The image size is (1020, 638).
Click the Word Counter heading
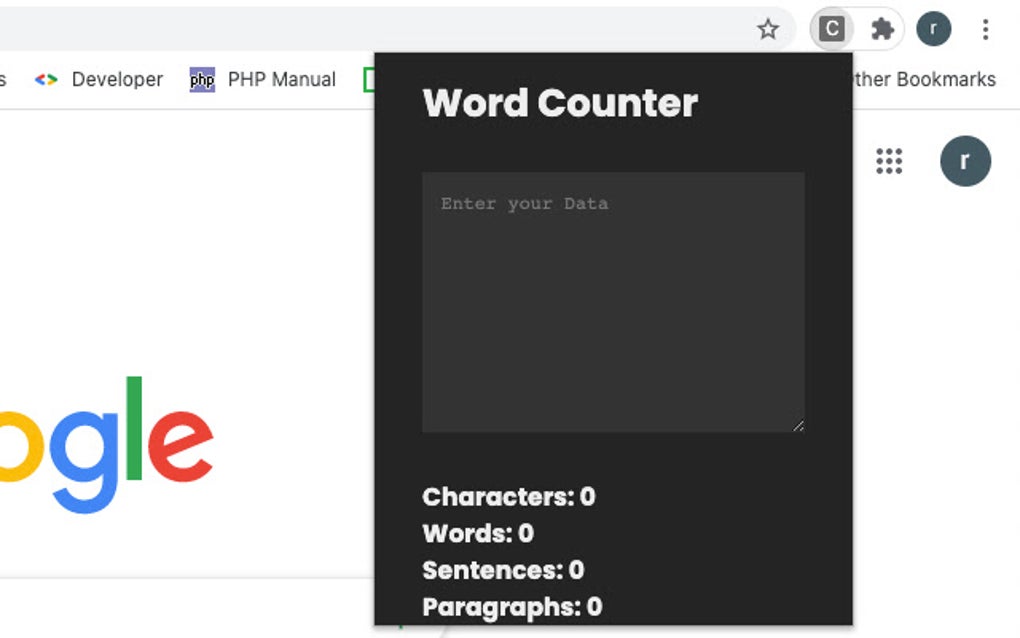point(560,103)
